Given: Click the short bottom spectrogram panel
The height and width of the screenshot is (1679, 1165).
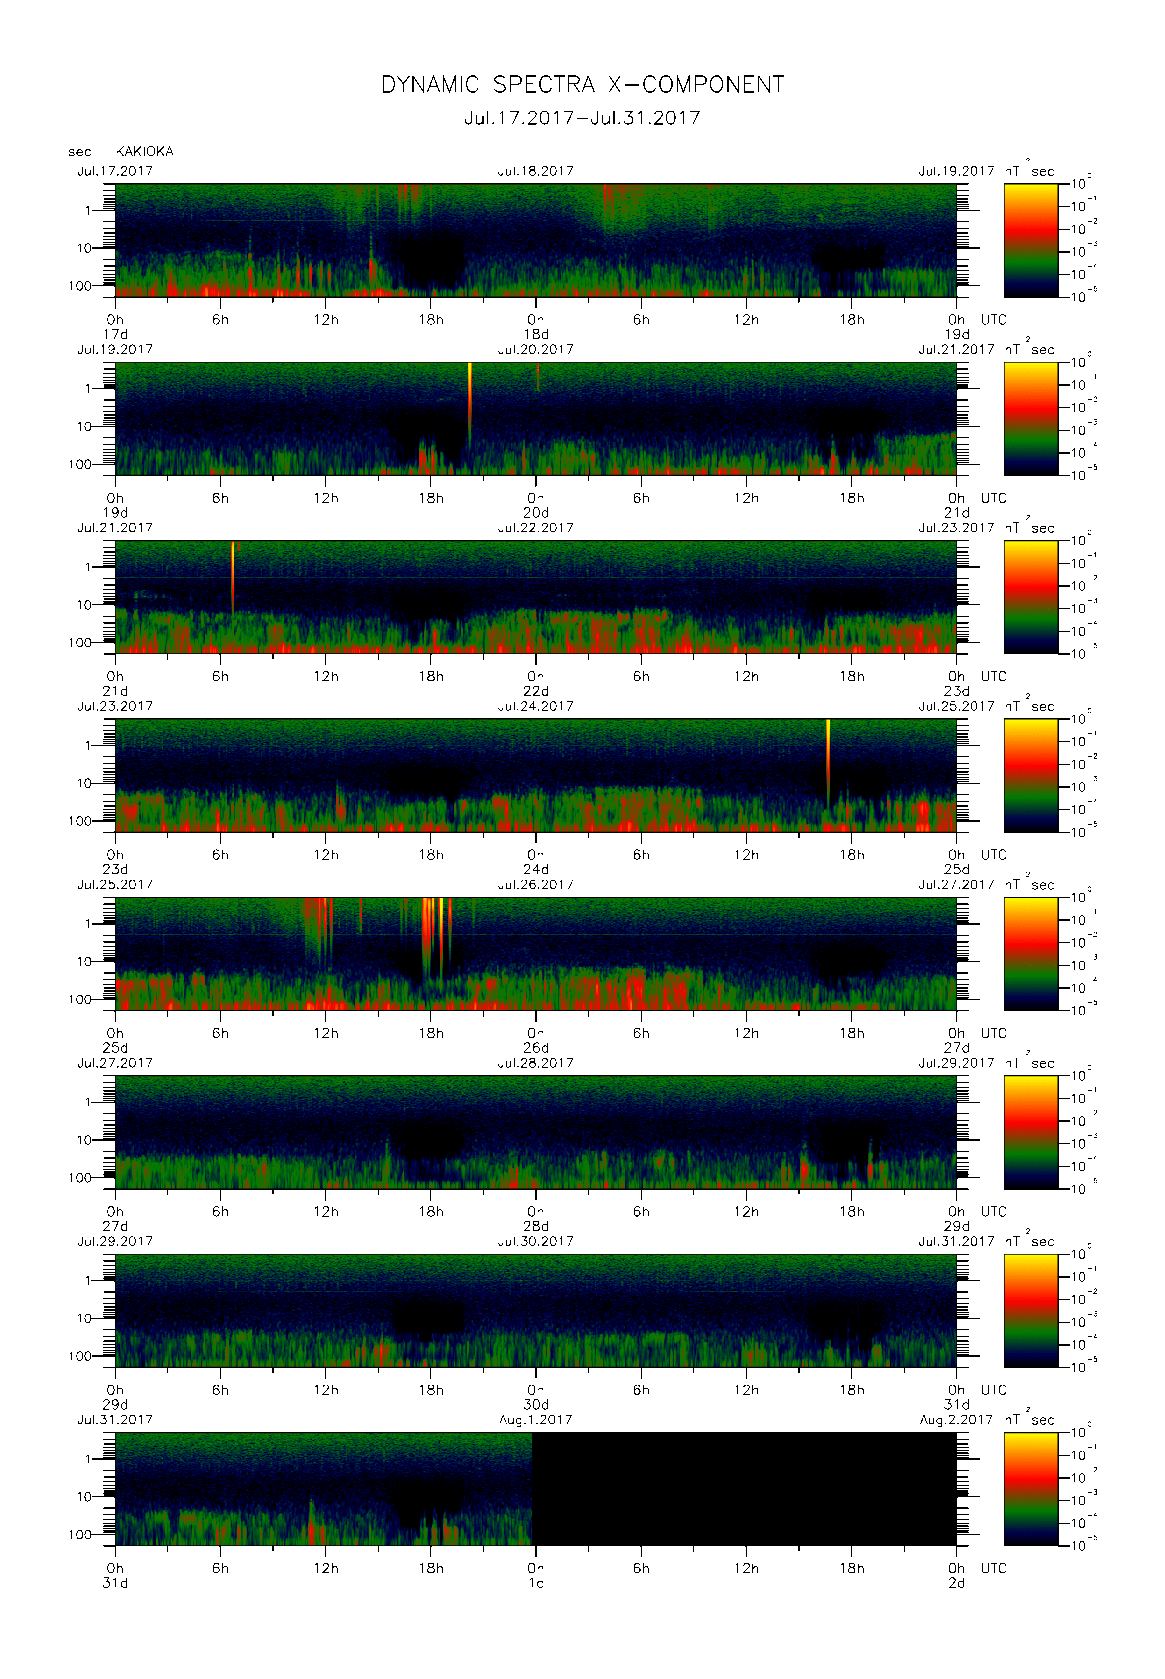Looking at the screenshot, I should coord(323,1489).
